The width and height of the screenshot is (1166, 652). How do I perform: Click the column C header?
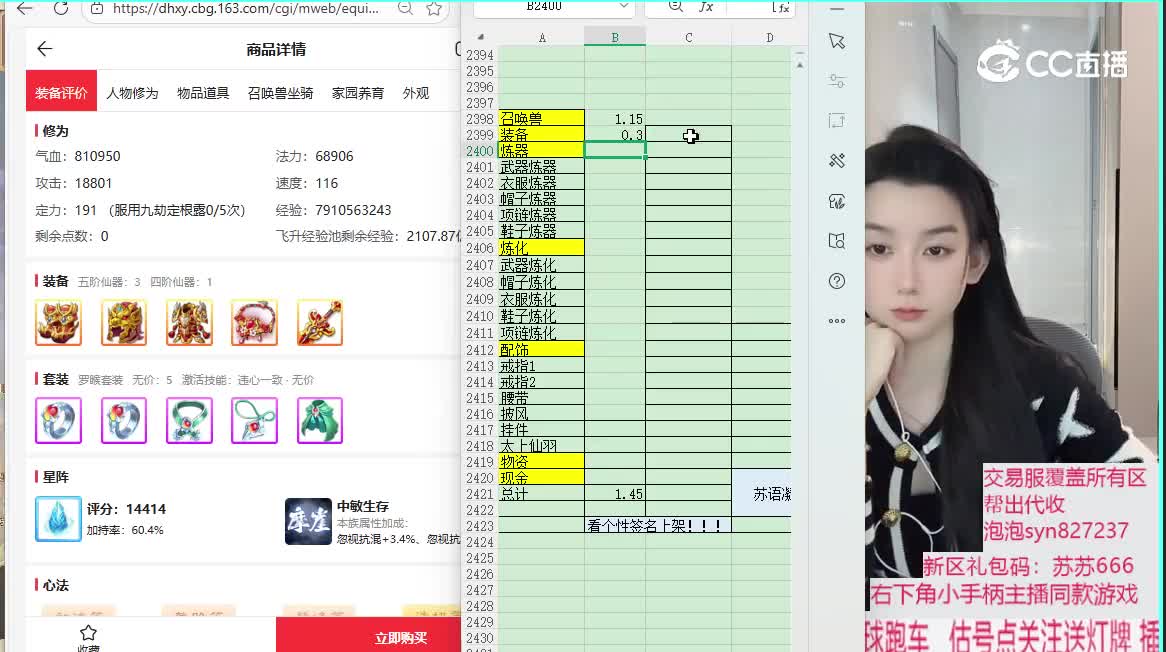pos(688,38)
